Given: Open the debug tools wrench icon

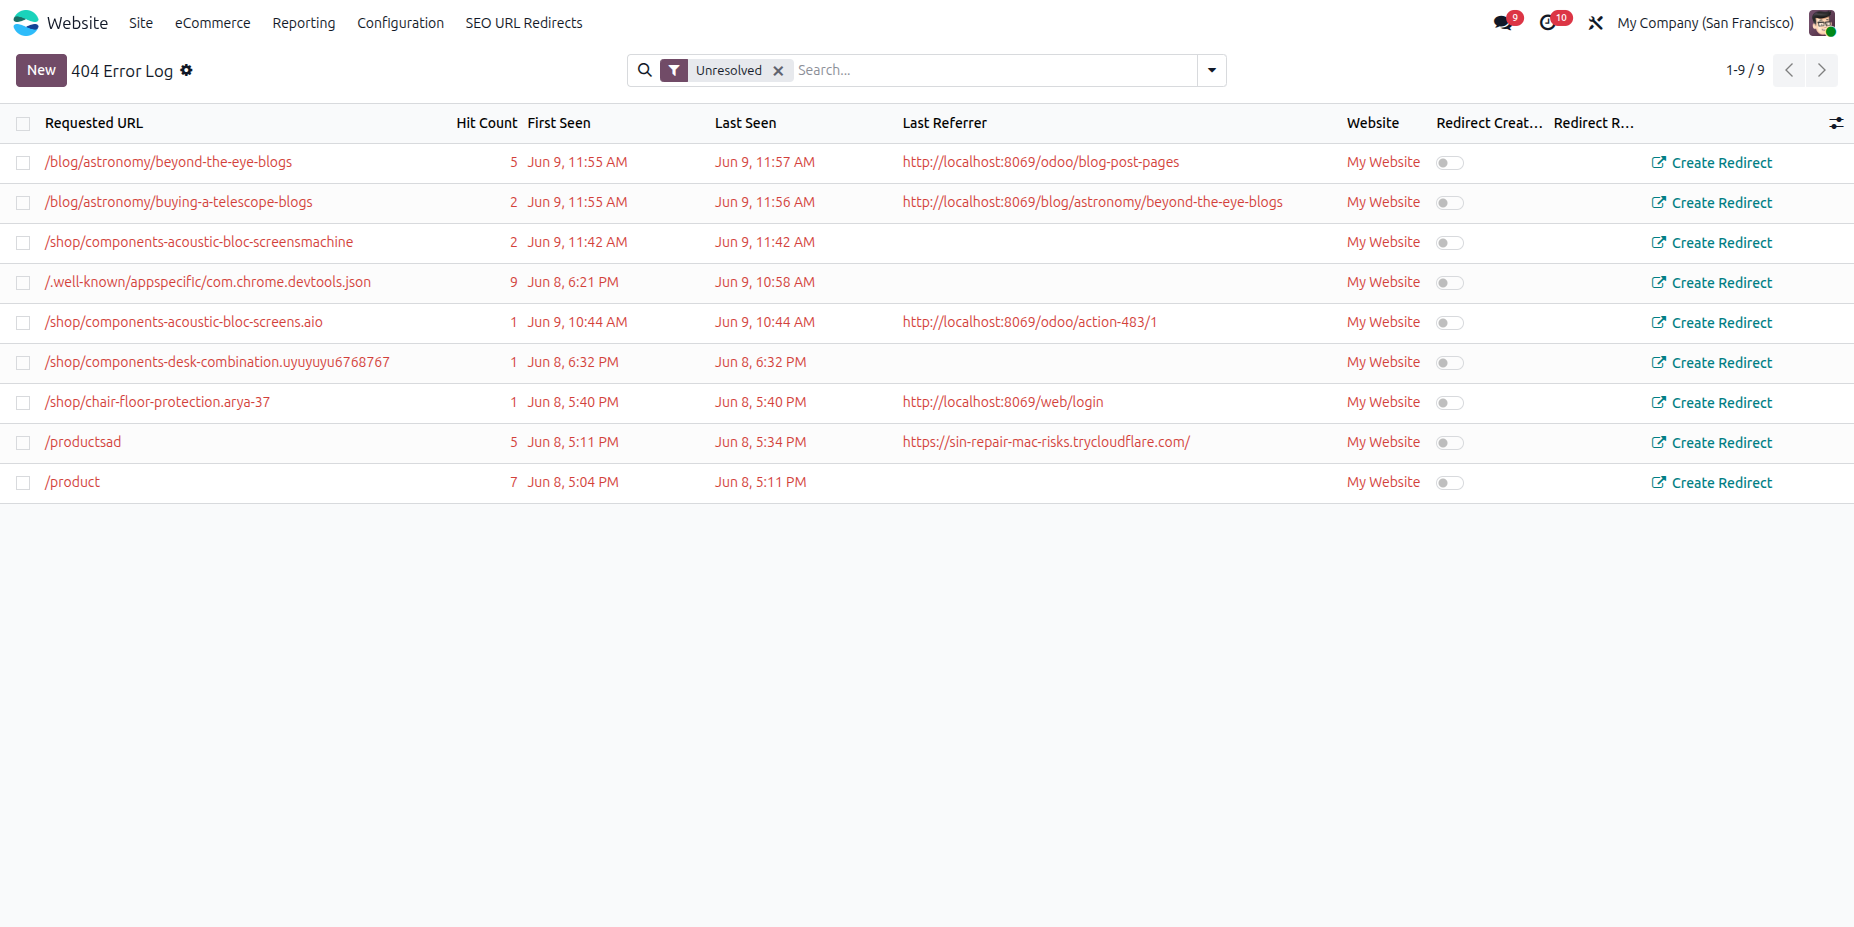Looking at the screenshot, I should [x=1596, y=23].
